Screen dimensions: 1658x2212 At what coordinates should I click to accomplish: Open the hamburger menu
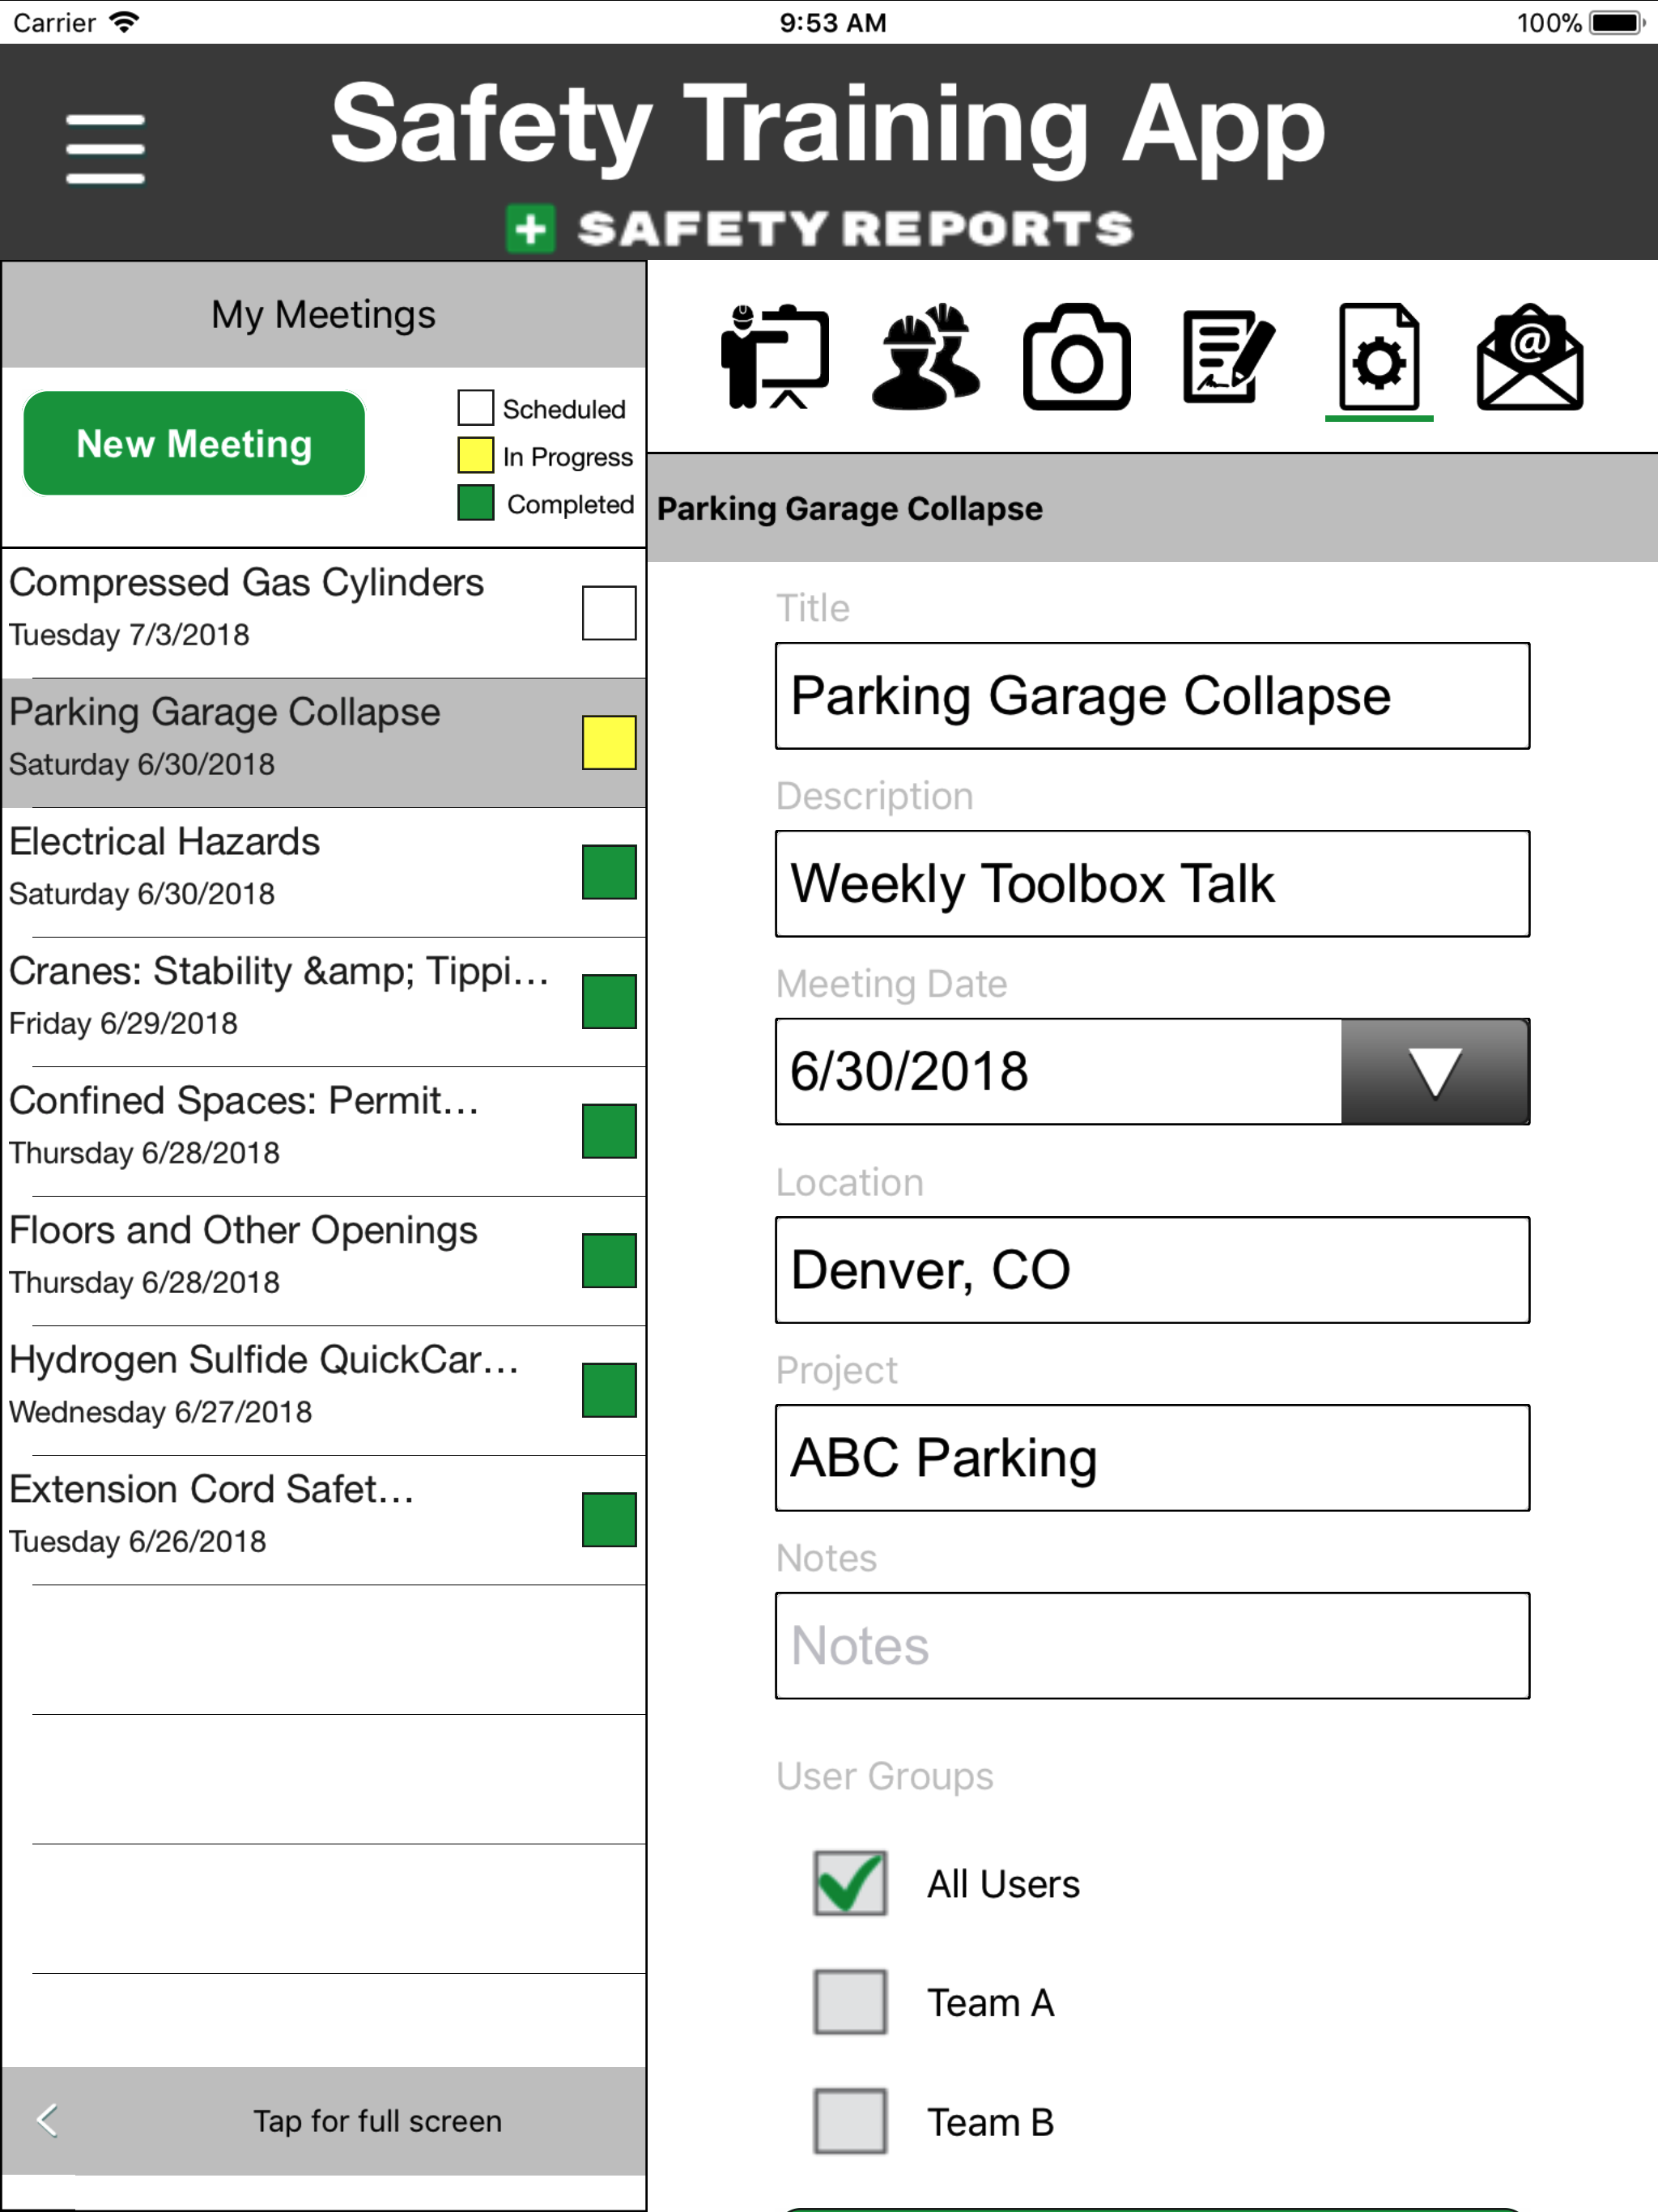pos(105,149)
